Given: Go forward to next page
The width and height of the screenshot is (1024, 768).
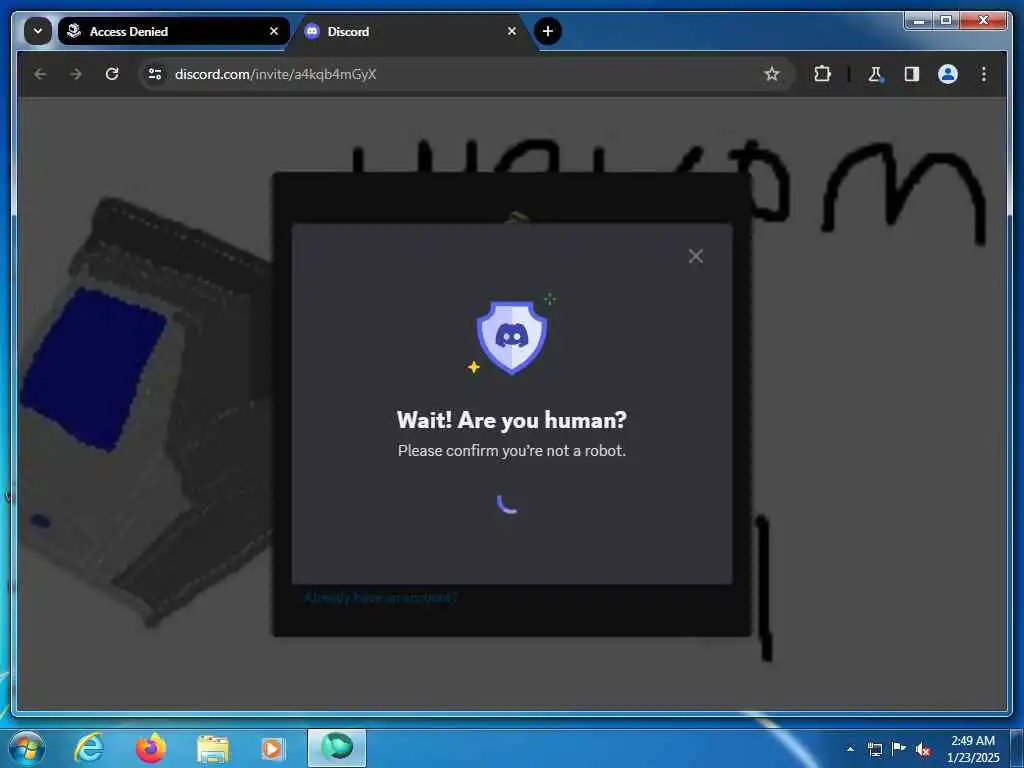Looking at the screenshot, I should (x=76, y=74).
